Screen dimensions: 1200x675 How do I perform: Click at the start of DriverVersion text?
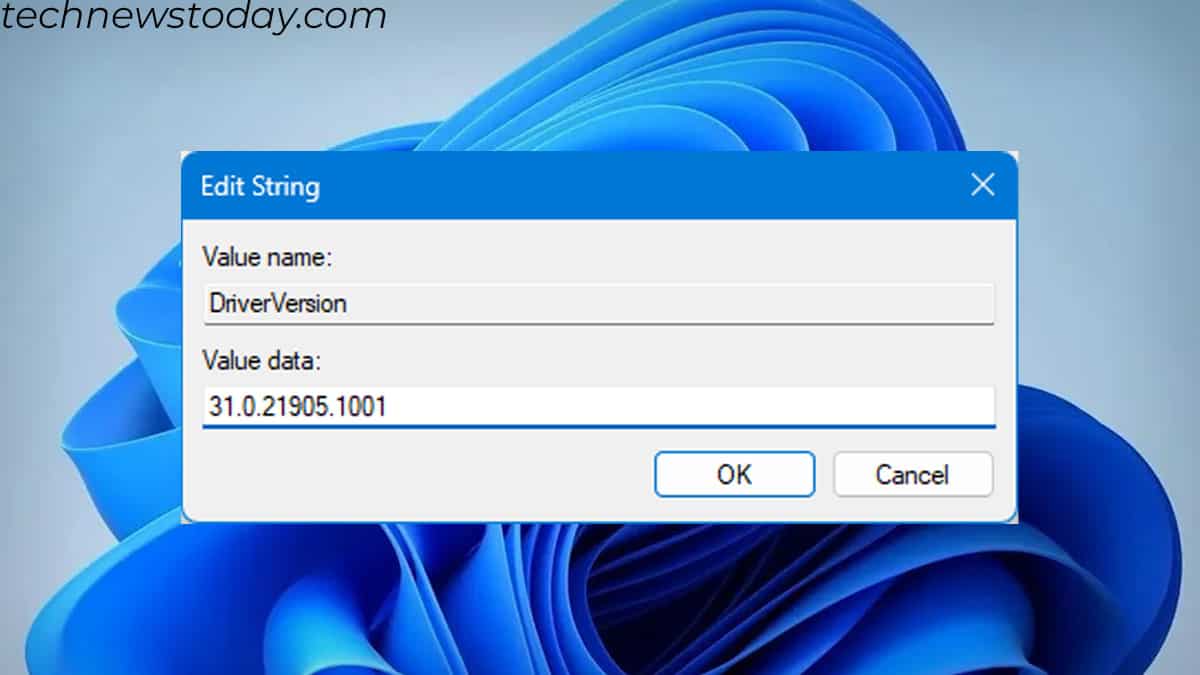click(x=213, y=303)
